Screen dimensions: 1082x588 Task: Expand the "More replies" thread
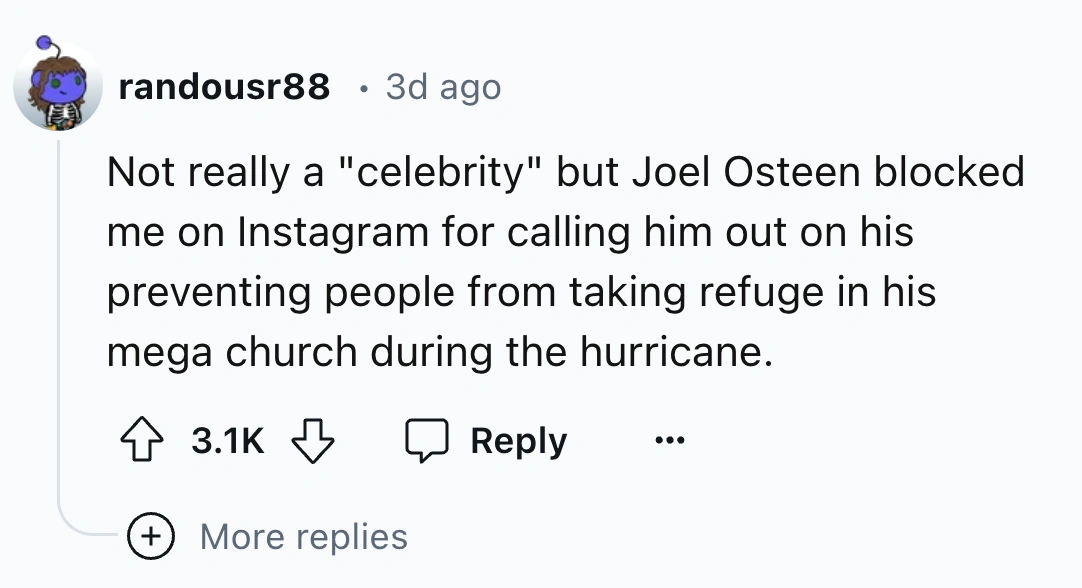tap(303, 537)
